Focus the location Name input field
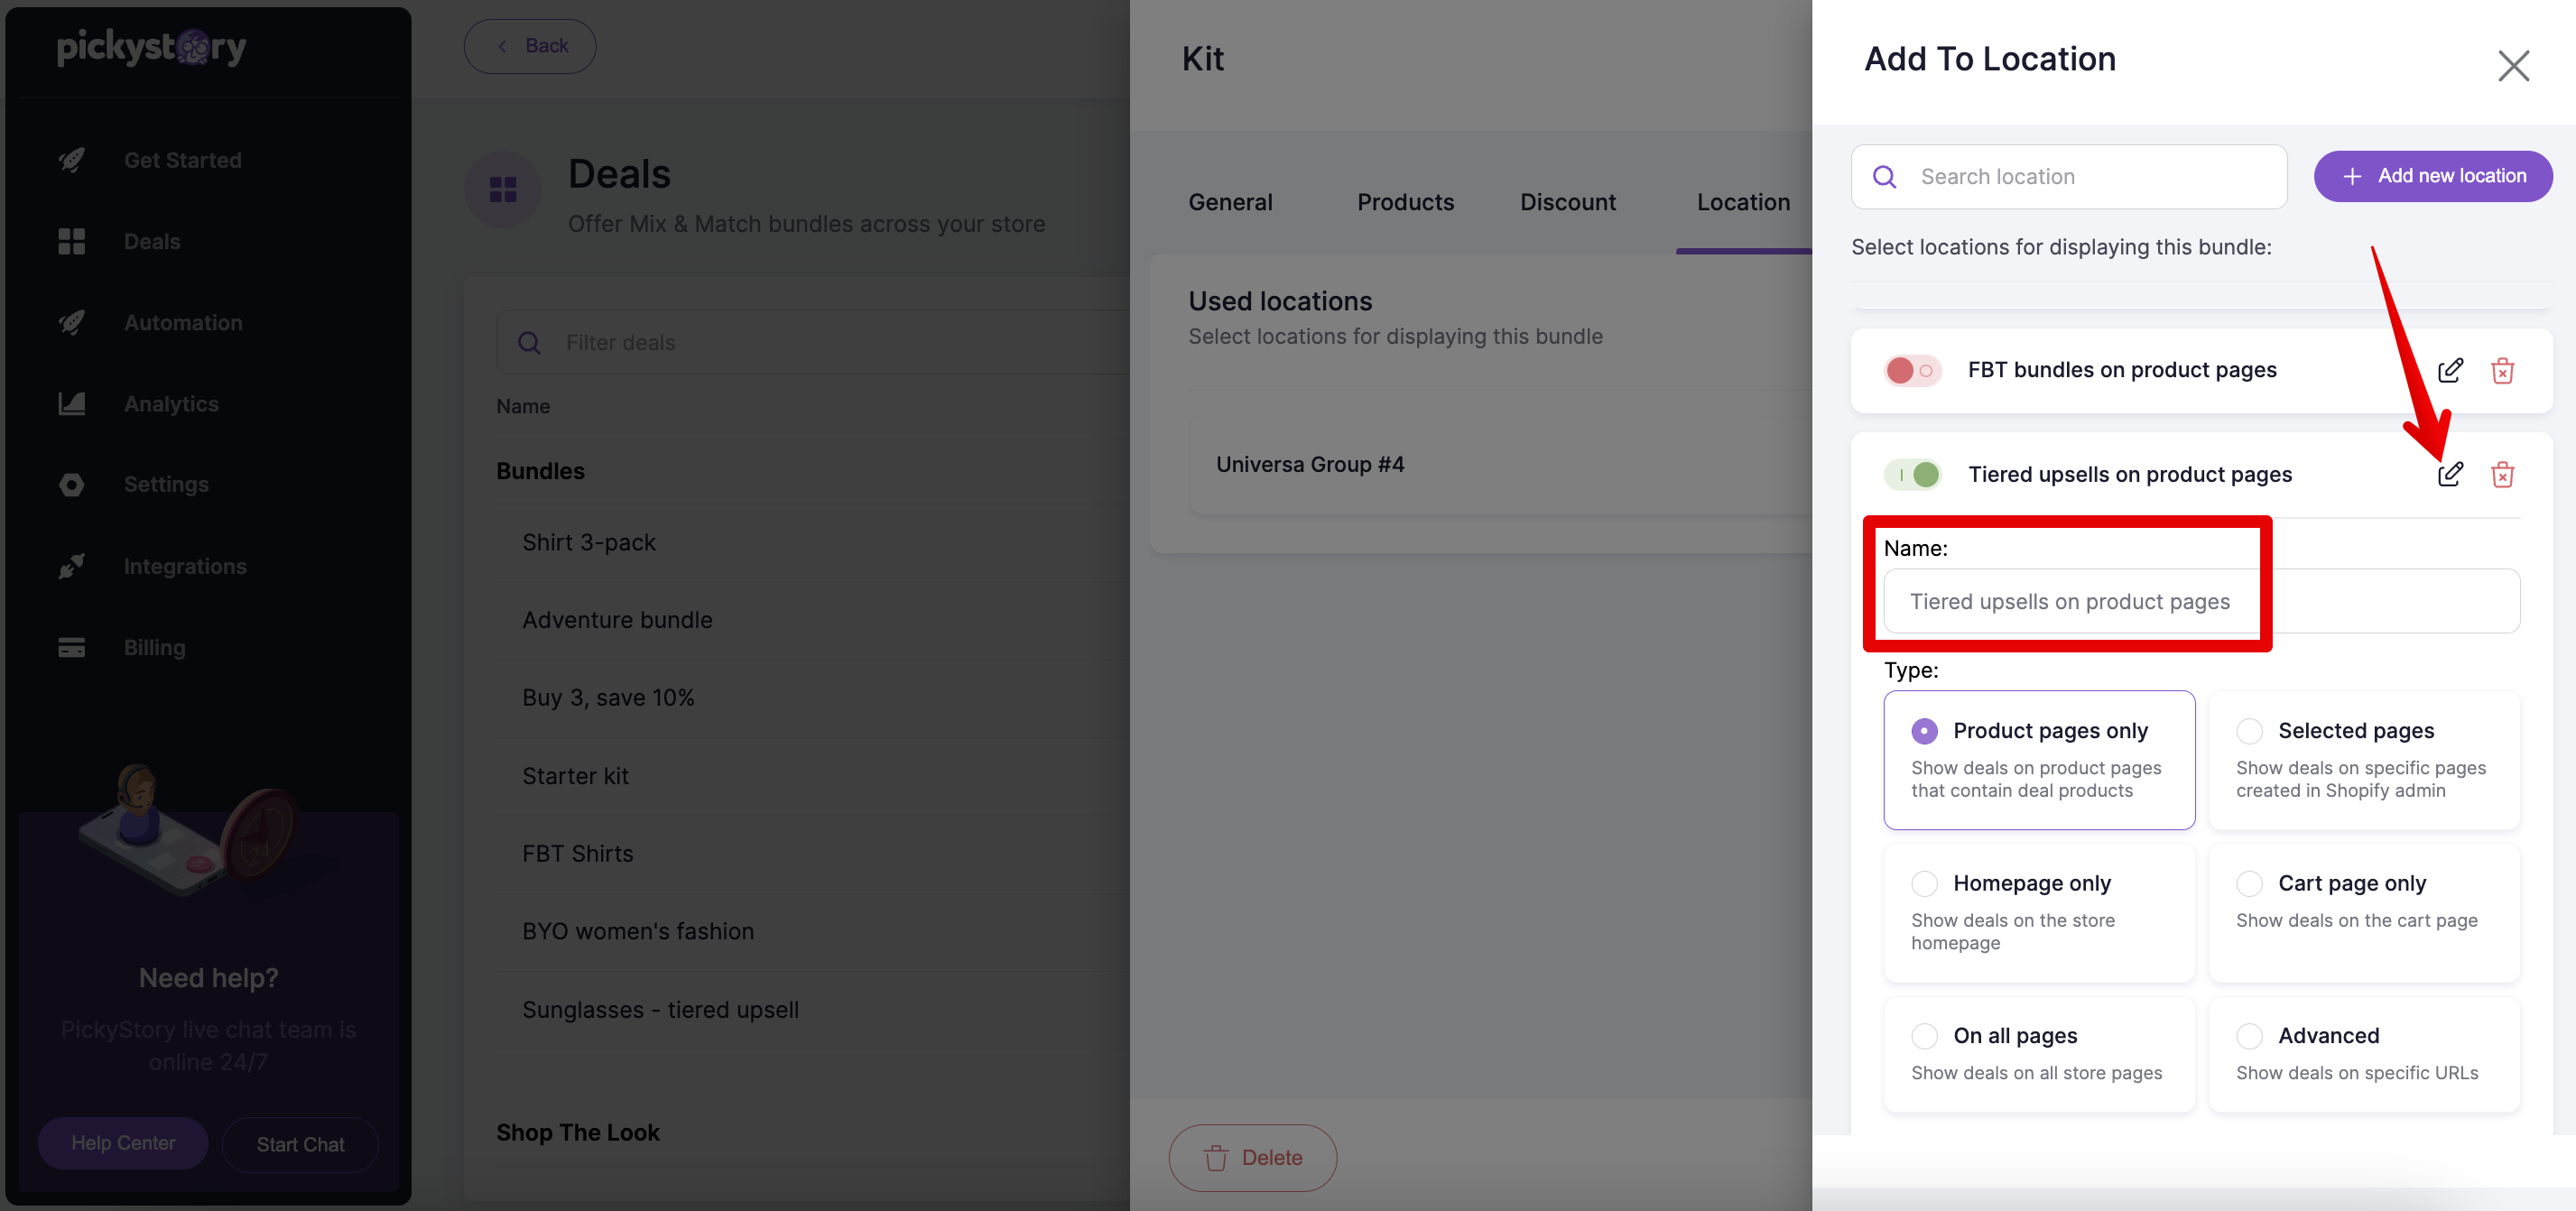The image size is (2576, 1211). pyautogui.click(x=2201, y=601)
